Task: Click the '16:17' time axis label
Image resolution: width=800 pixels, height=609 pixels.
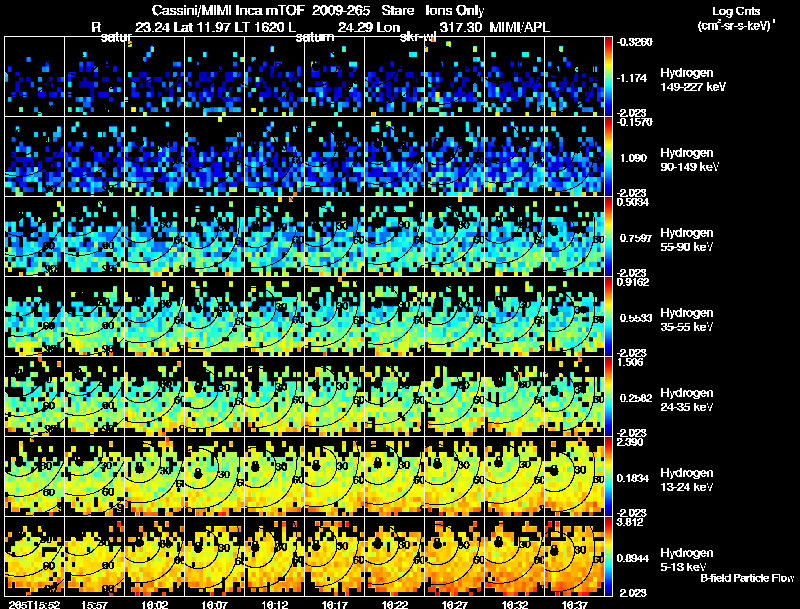Action: 335,604
